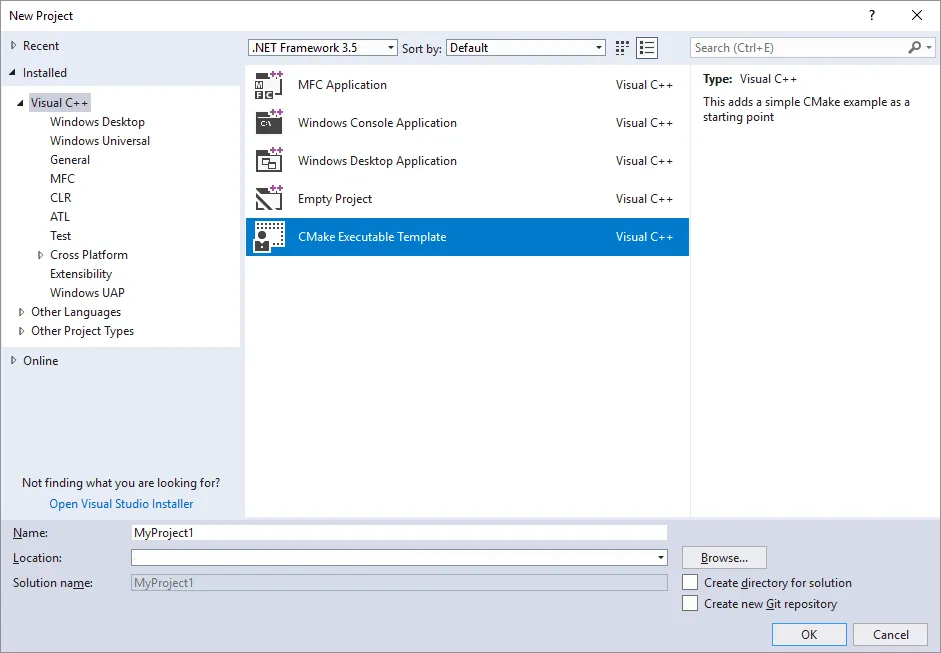Click the project Name input field
The width and height of the screenshot is (941, 653).
click(x=399, y=533)
